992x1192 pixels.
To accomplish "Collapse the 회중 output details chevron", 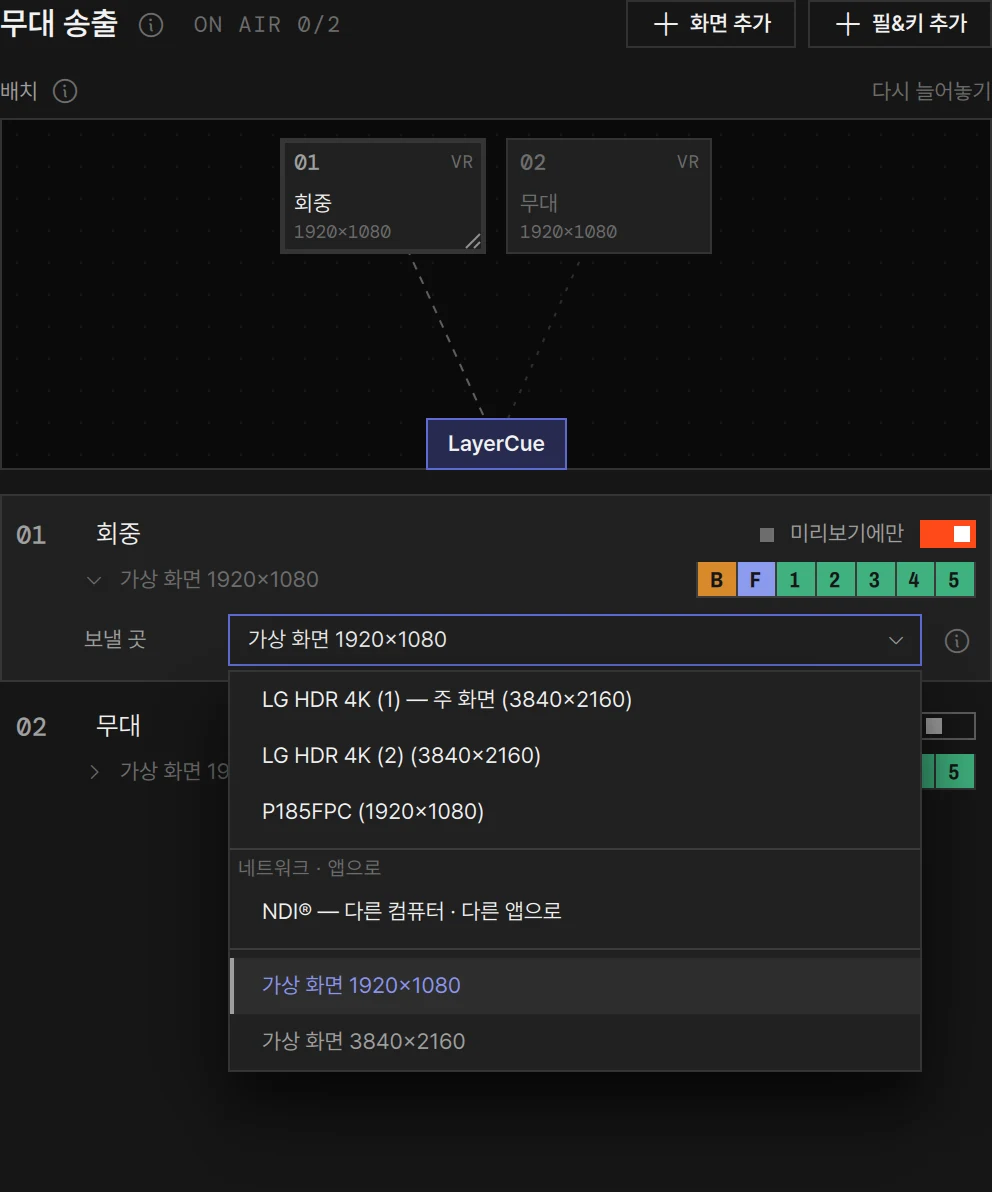I will (x=94, y=580).
